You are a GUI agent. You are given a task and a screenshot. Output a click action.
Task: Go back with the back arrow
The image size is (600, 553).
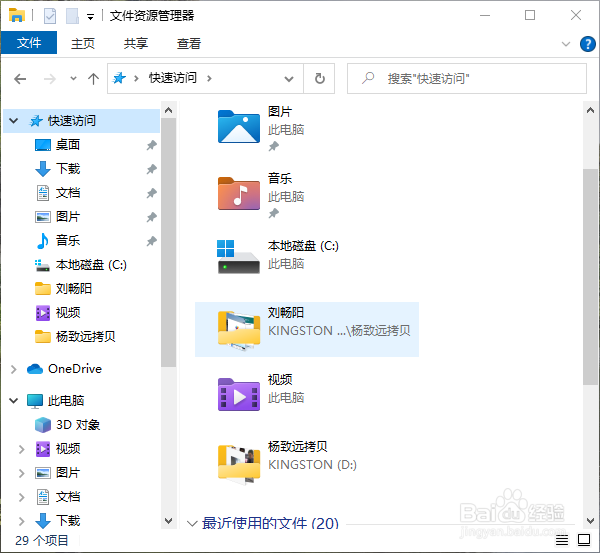(x=20, y=79)
